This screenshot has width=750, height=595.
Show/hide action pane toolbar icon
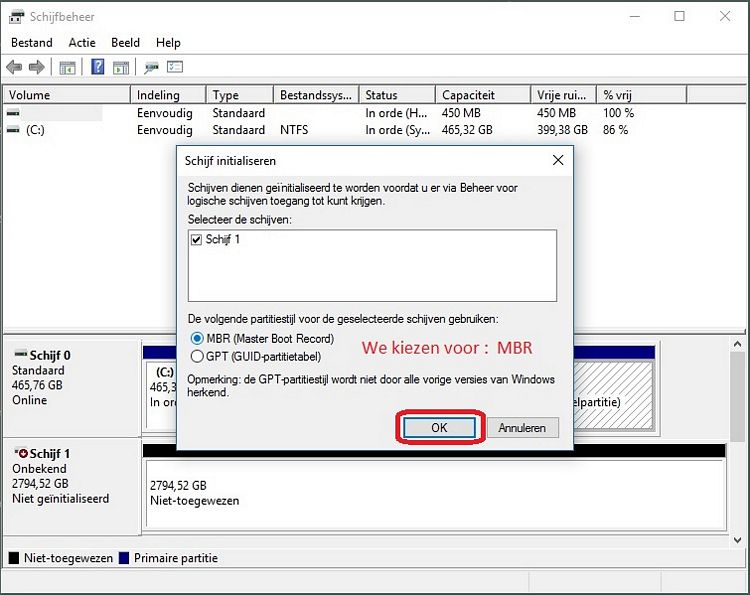121,67
